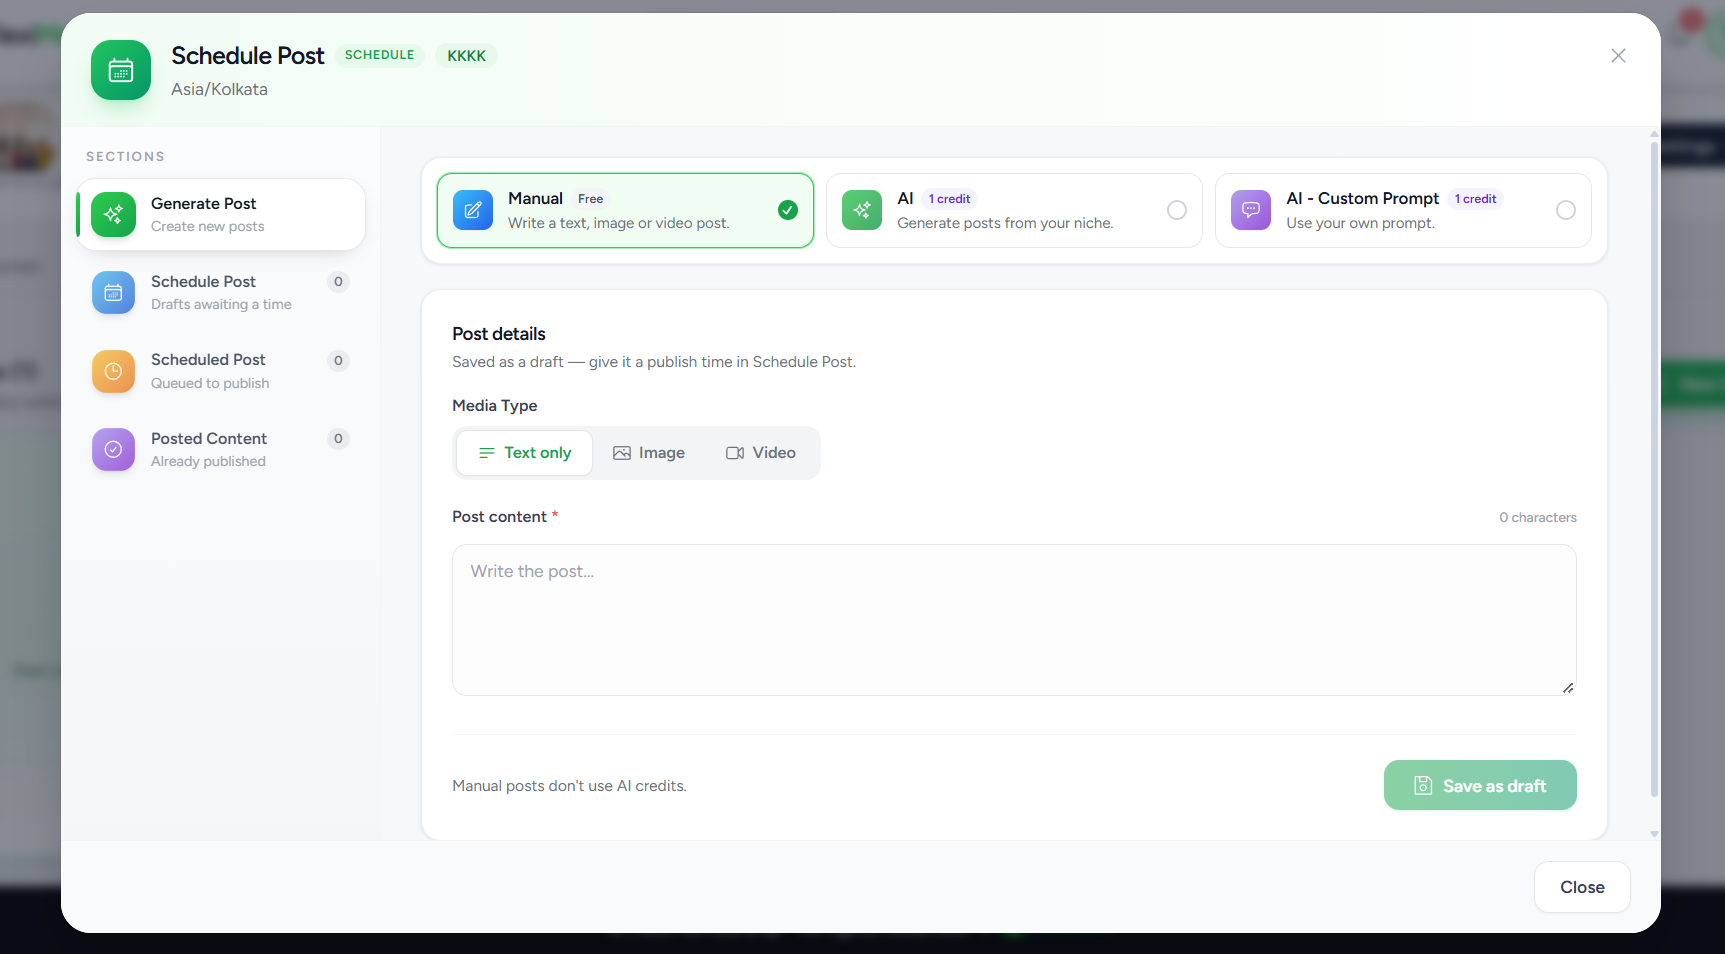
Task: Choose Video media type
Action: click(761, 453)
